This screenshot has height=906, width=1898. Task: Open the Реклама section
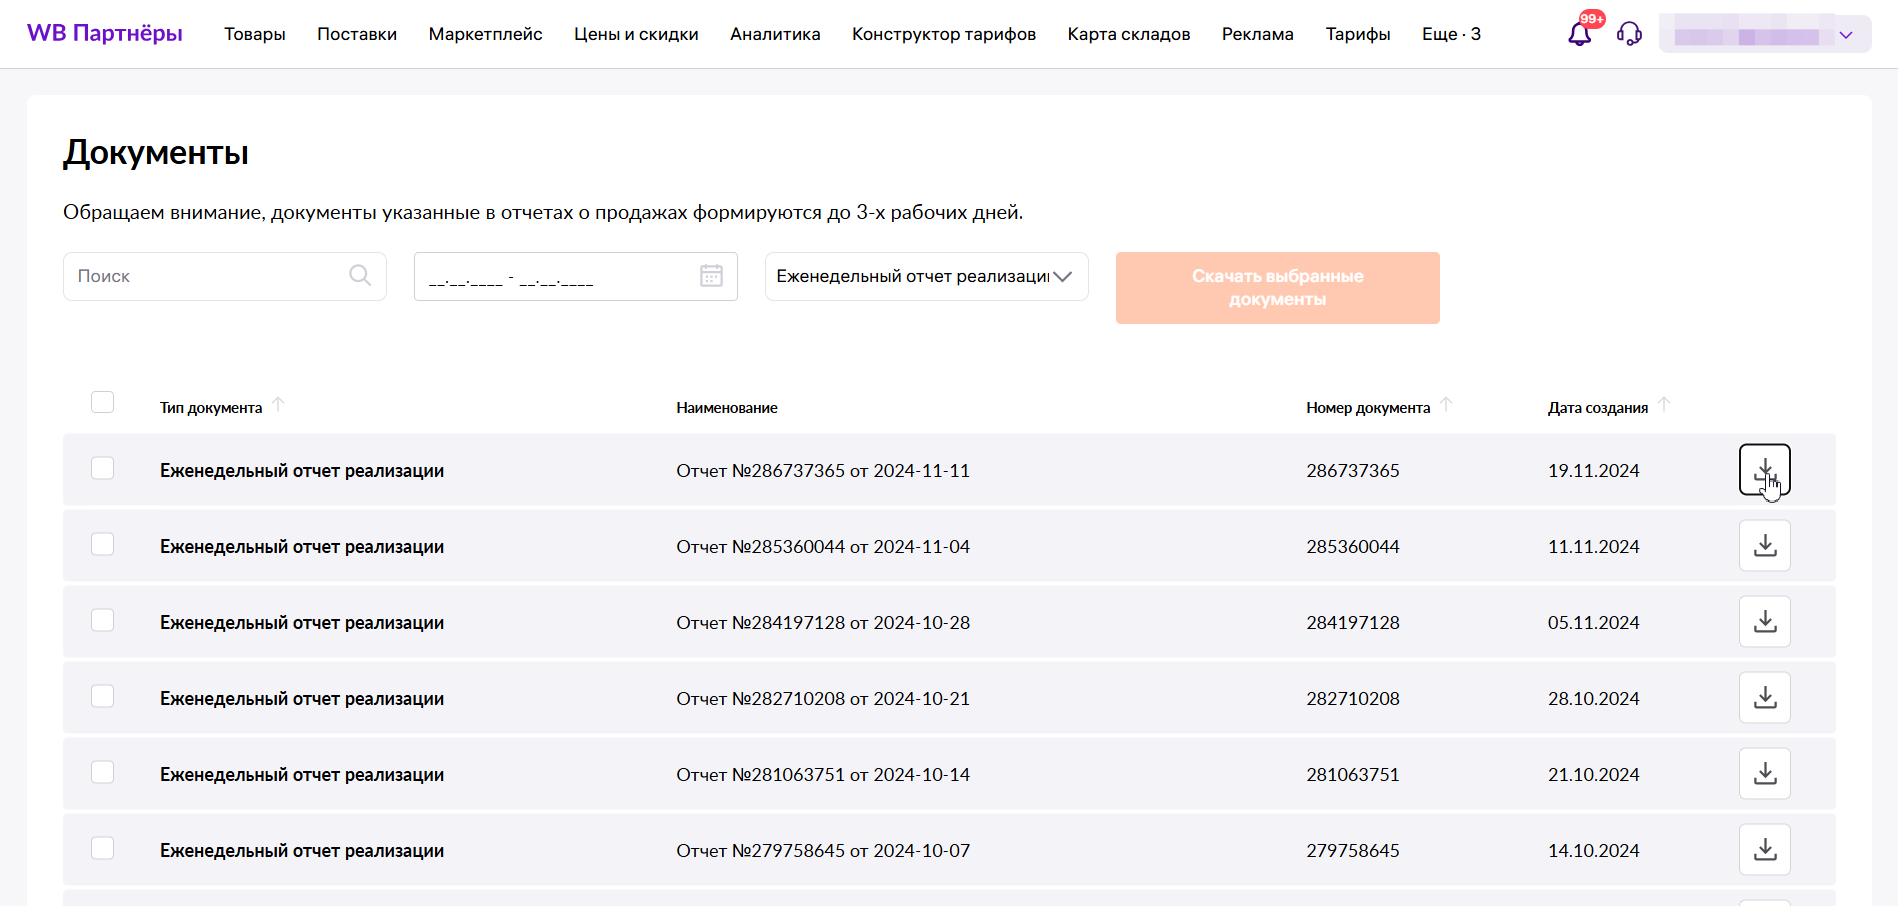click(1258, 34)
